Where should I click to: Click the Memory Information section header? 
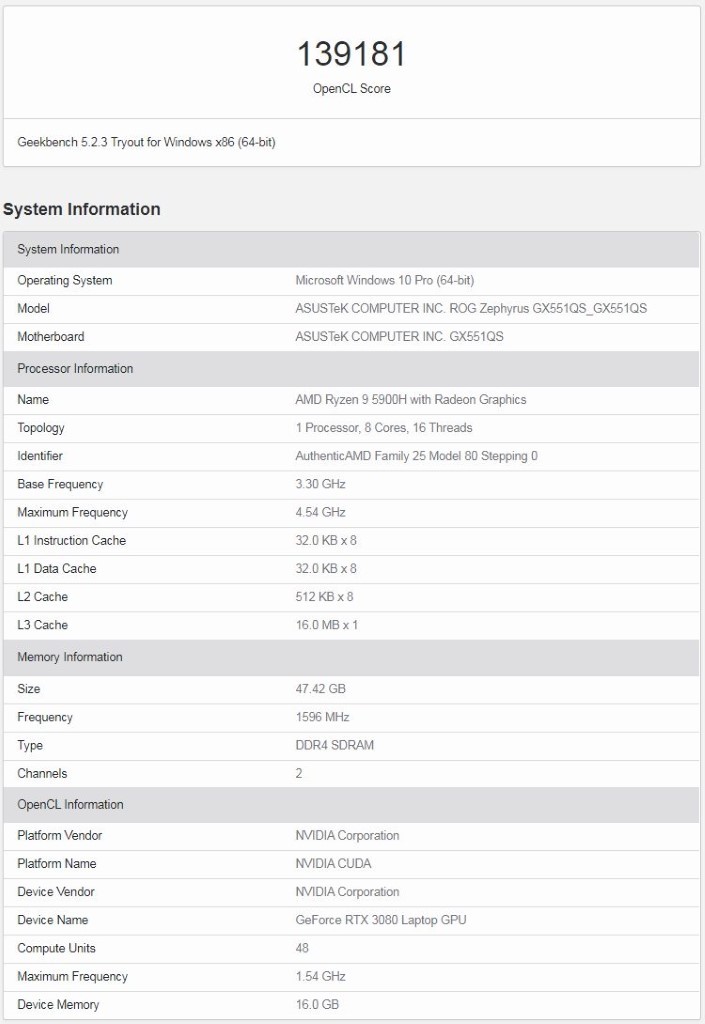pos(70,657)
